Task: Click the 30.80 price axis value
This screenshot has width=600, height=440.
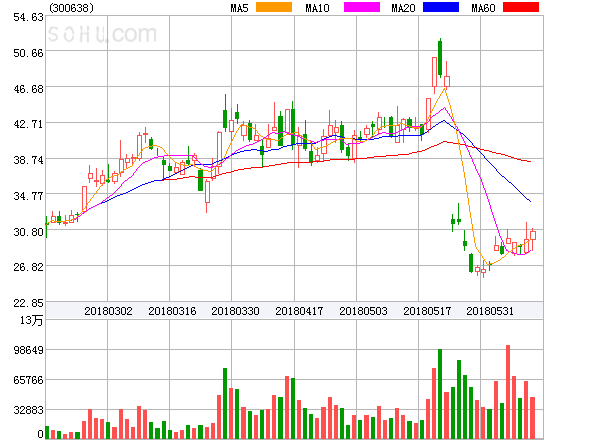Action: pos(28,232)
